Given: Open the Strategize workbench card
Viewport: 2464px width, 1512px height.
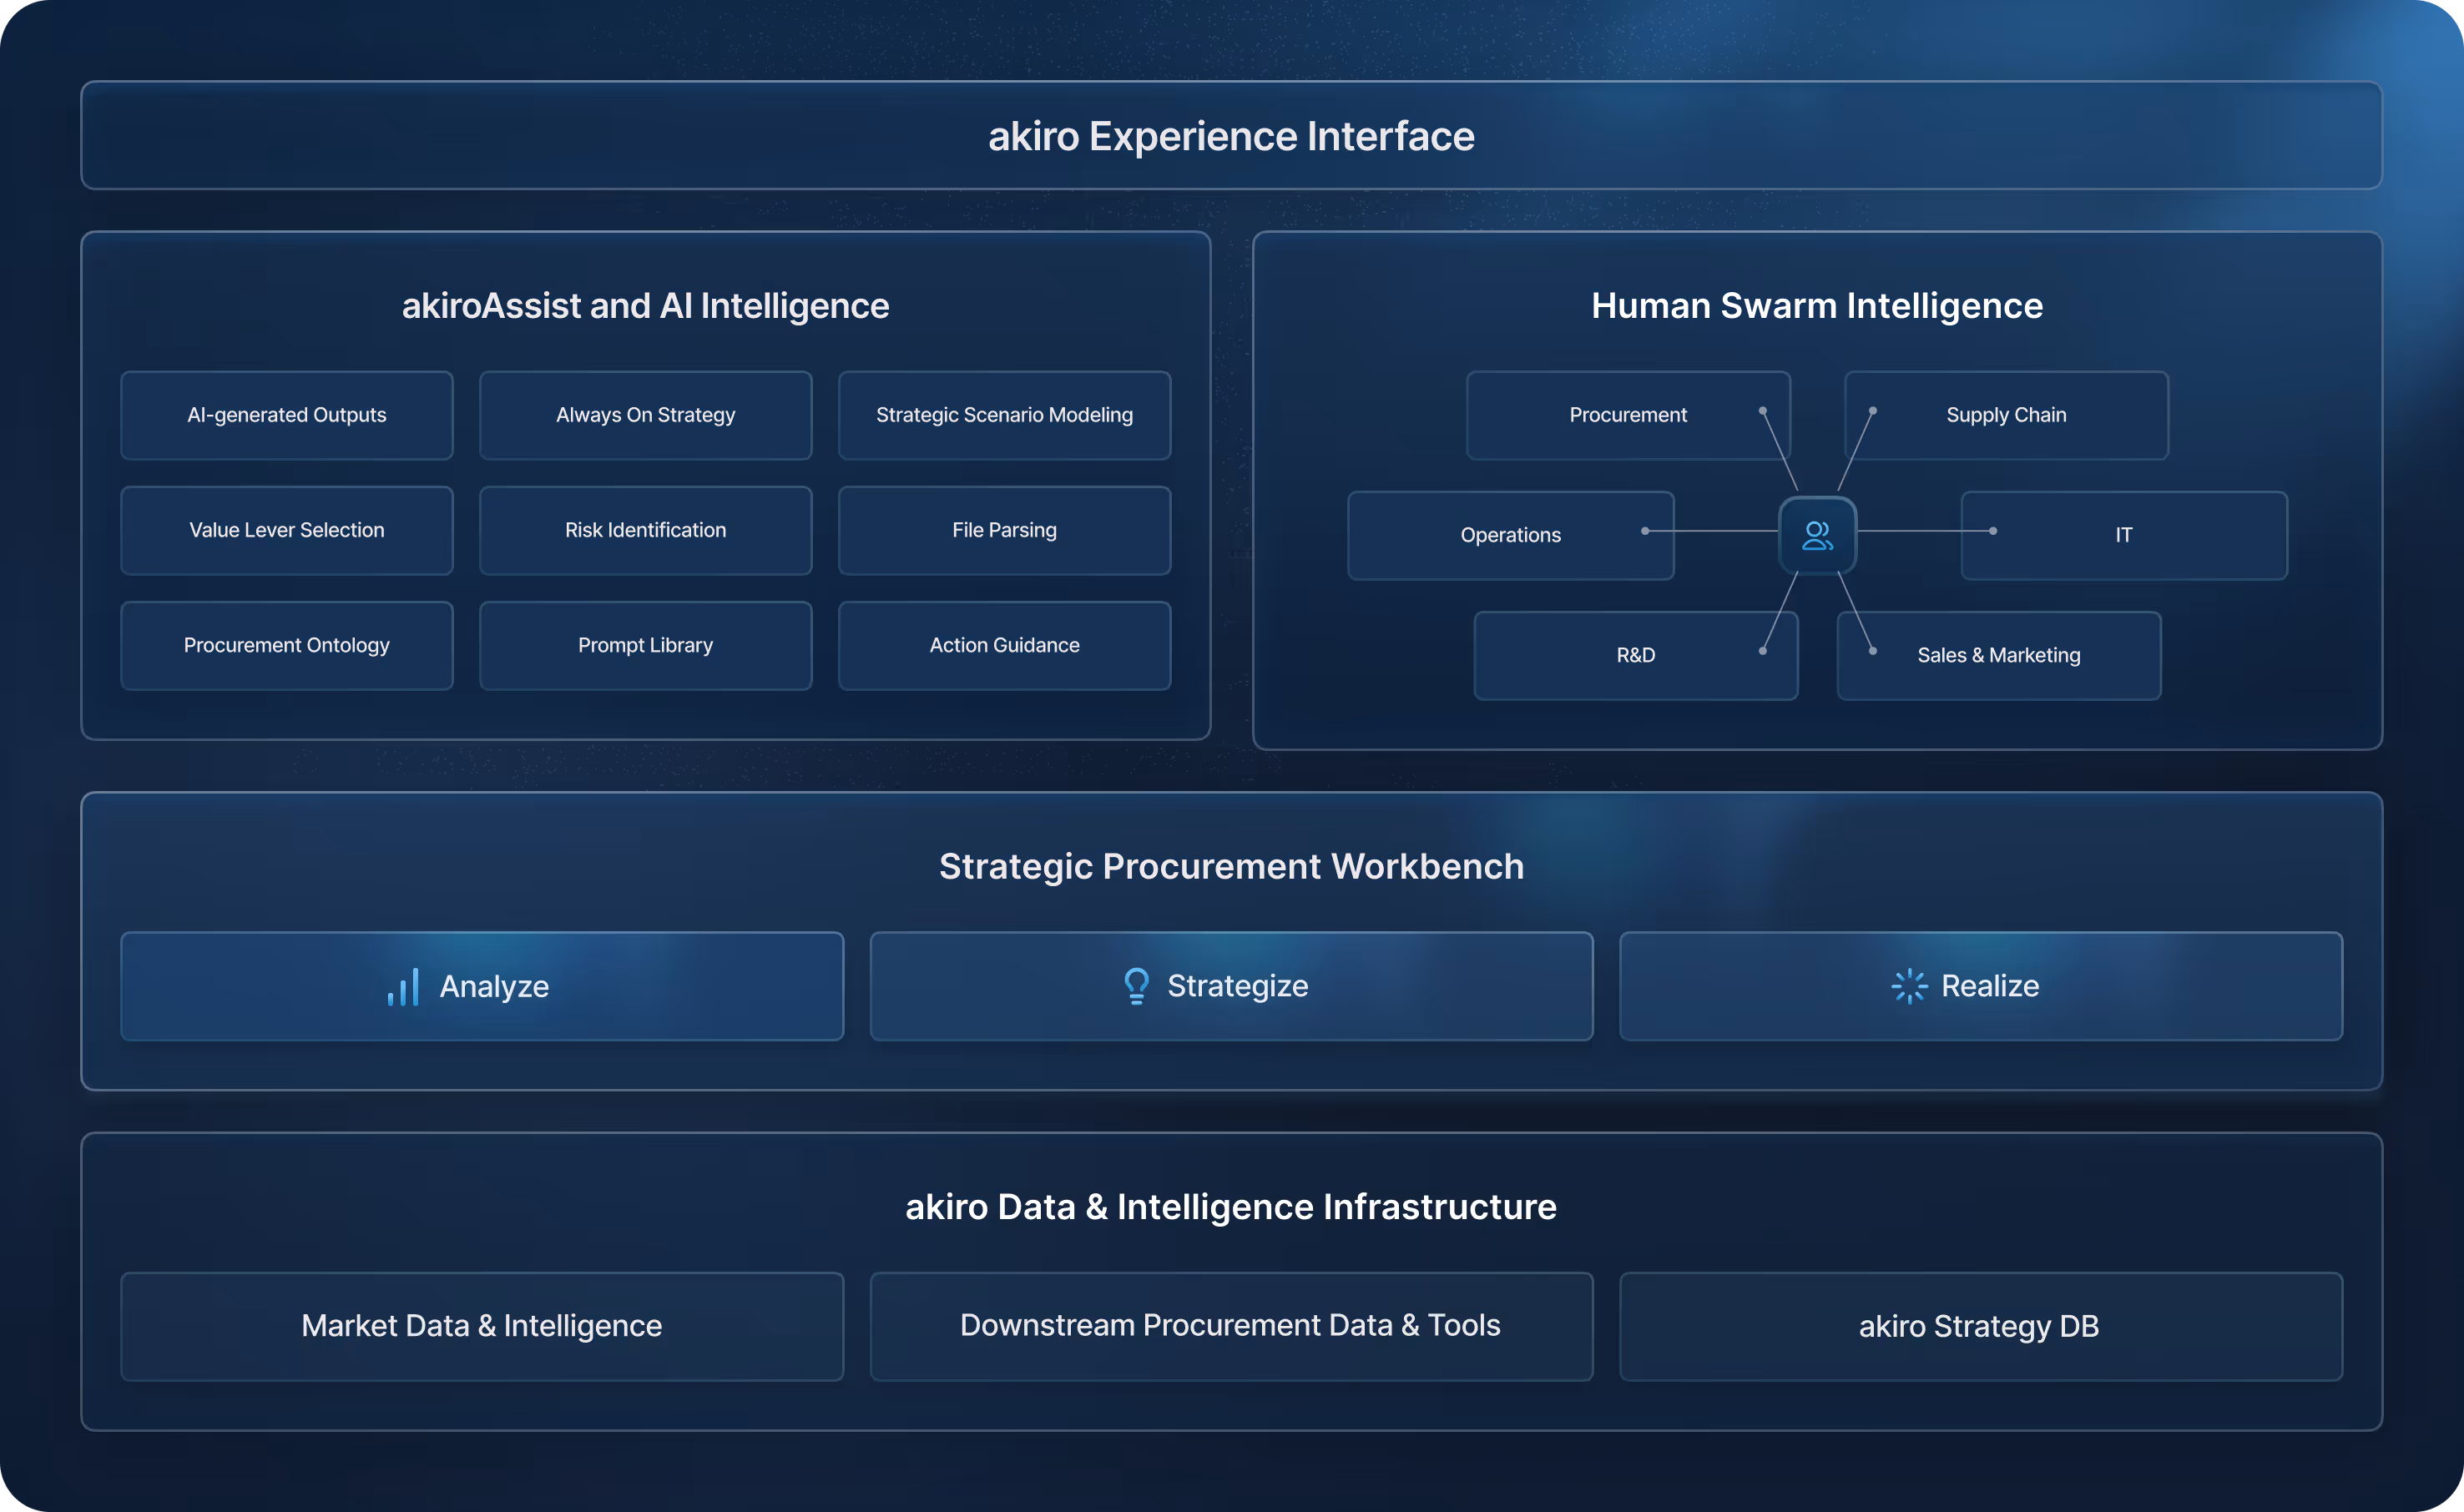Looking at the screenshot, I should (x=1231, y=986).
